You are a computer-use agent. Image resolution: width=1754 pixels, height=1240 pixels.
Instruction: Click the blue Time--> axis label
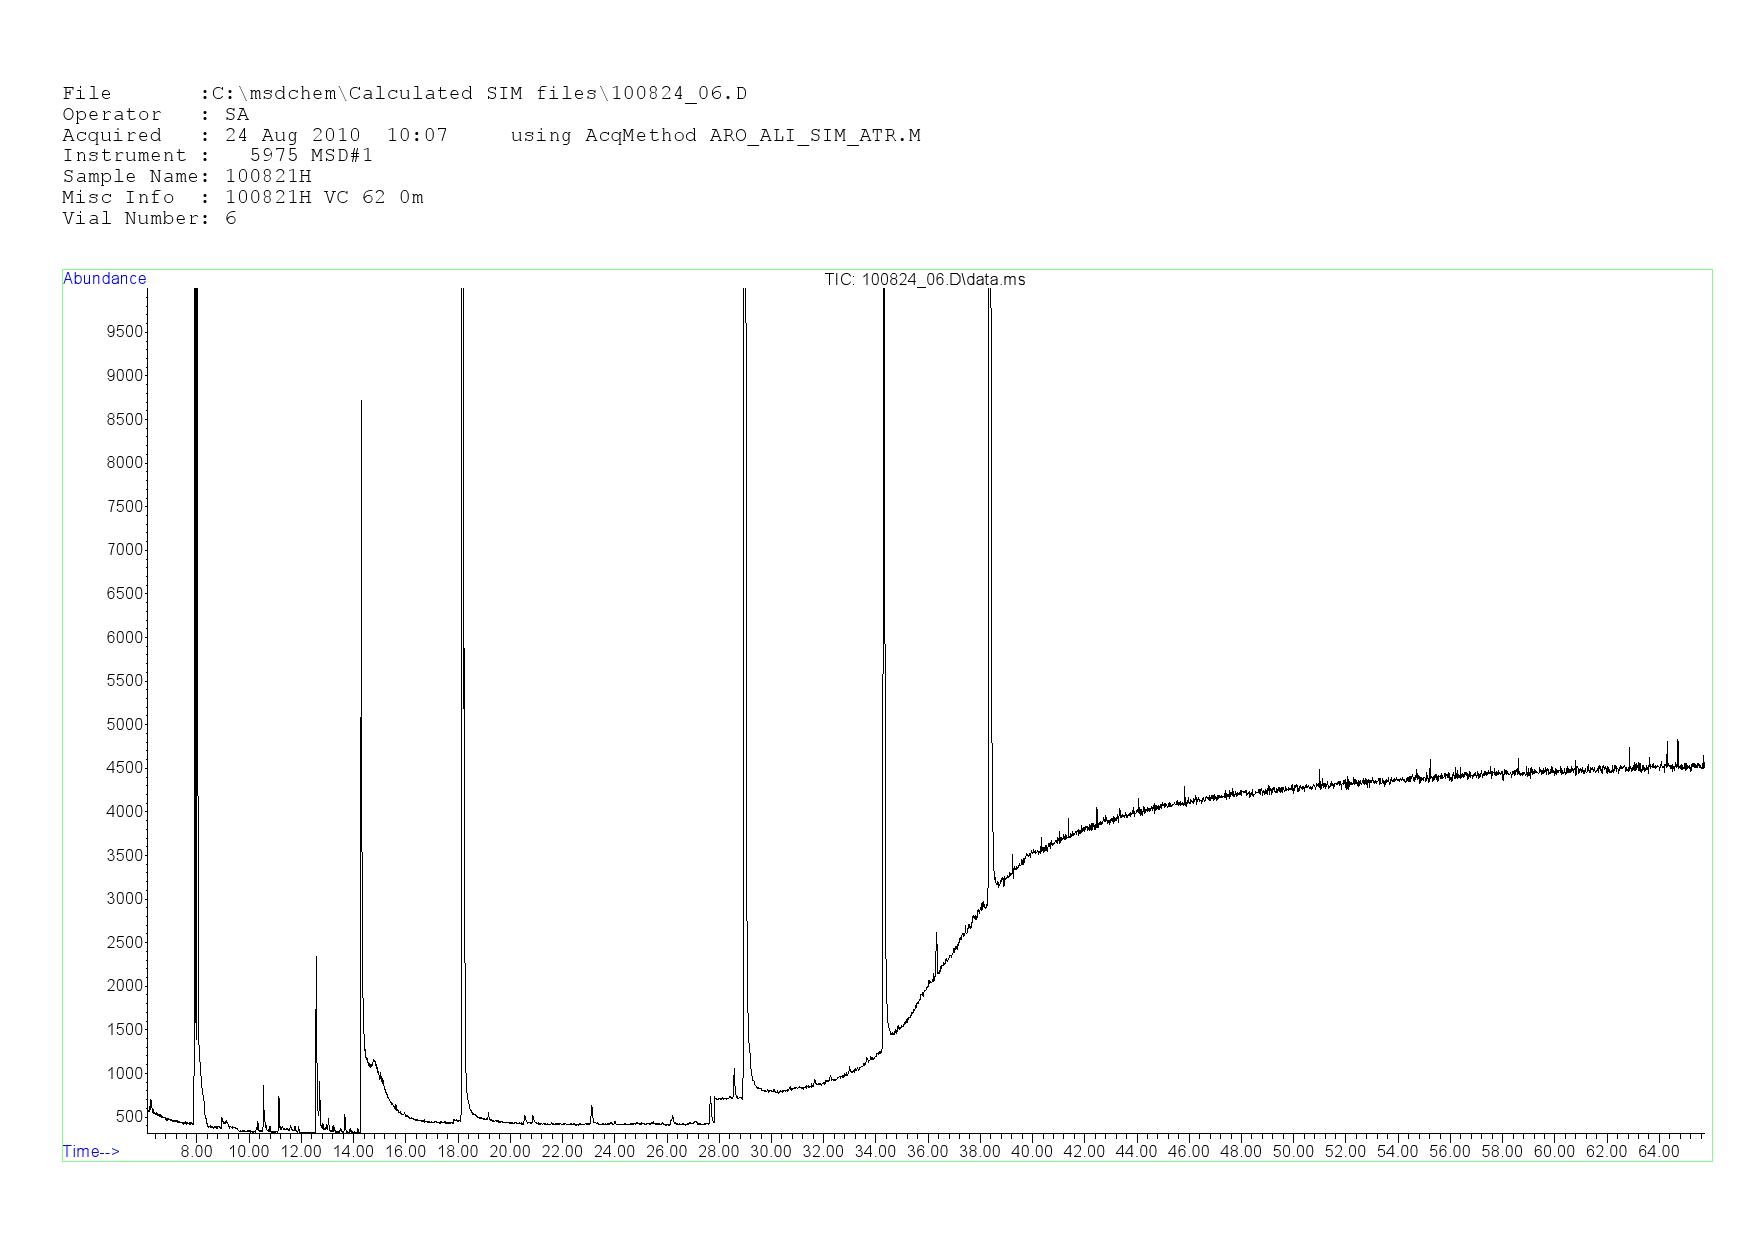click(91, 1151)
